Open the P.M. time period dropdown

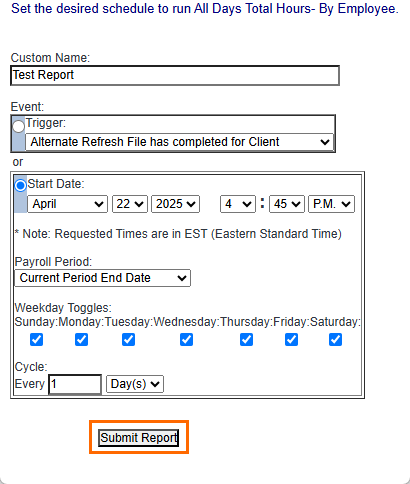332,204
